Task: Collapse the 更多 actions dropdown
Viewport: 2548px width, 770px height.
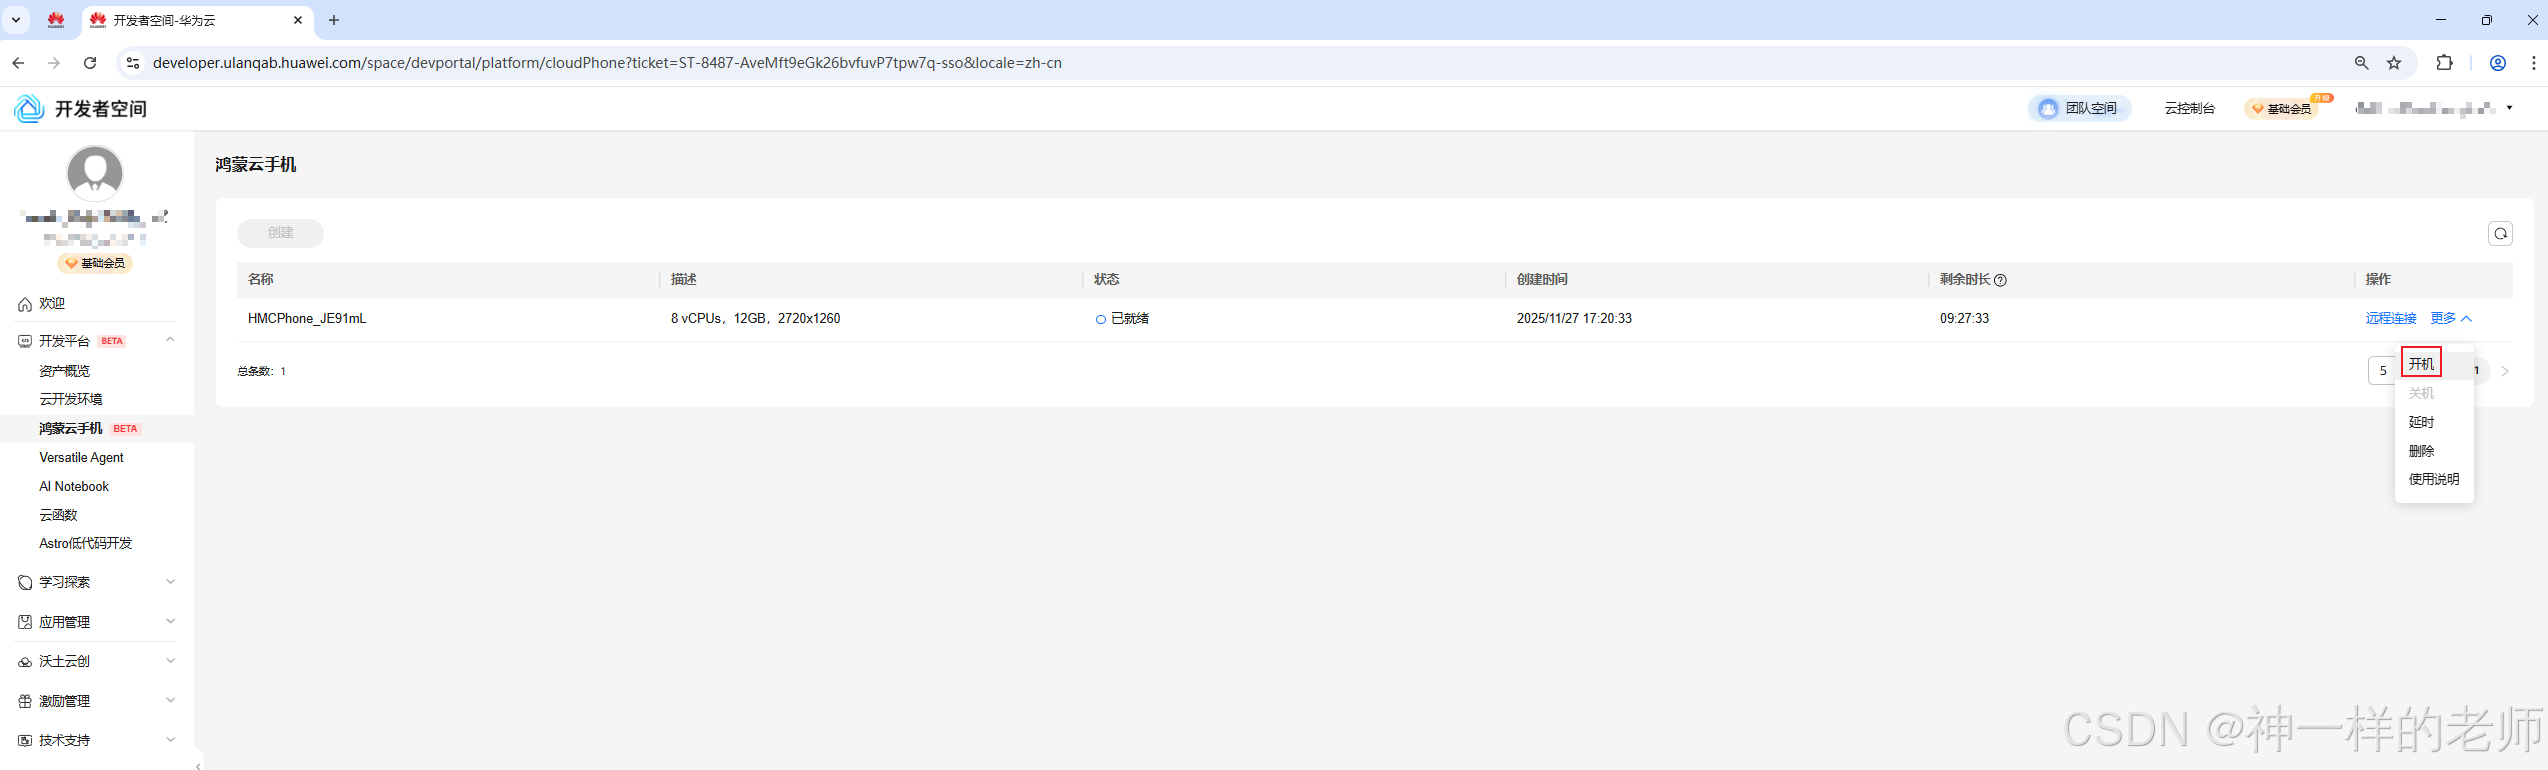Action: click(2451, 318)
